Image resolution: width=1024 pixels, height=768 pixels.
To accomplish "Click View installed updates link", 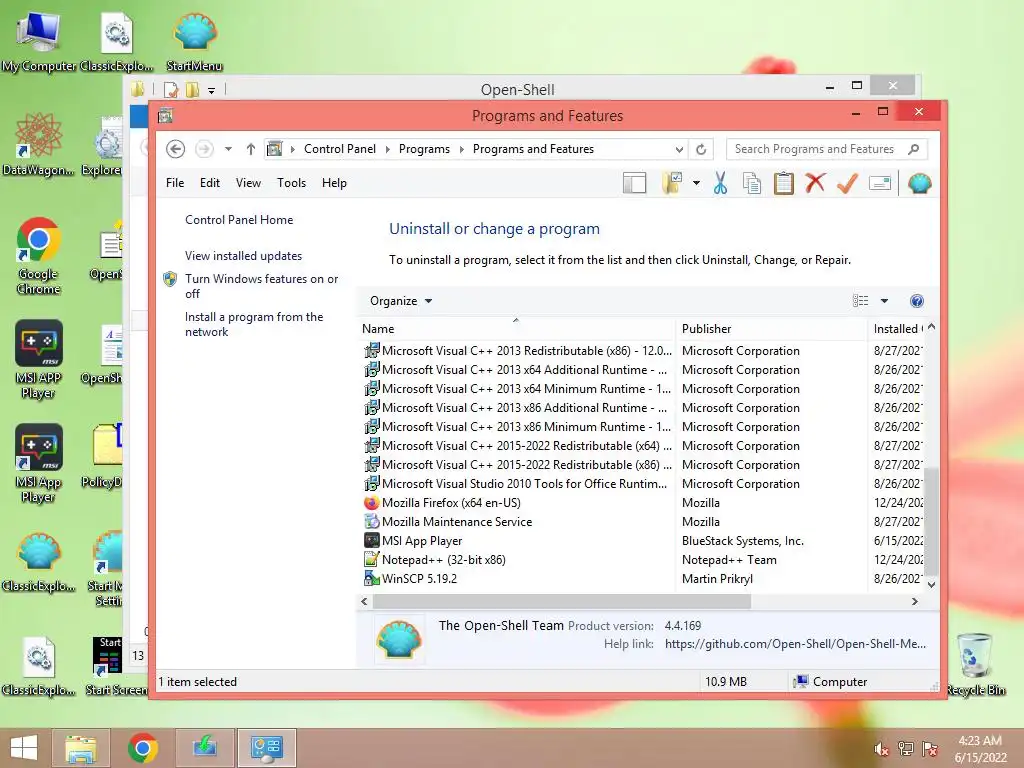I will point(244,256).
